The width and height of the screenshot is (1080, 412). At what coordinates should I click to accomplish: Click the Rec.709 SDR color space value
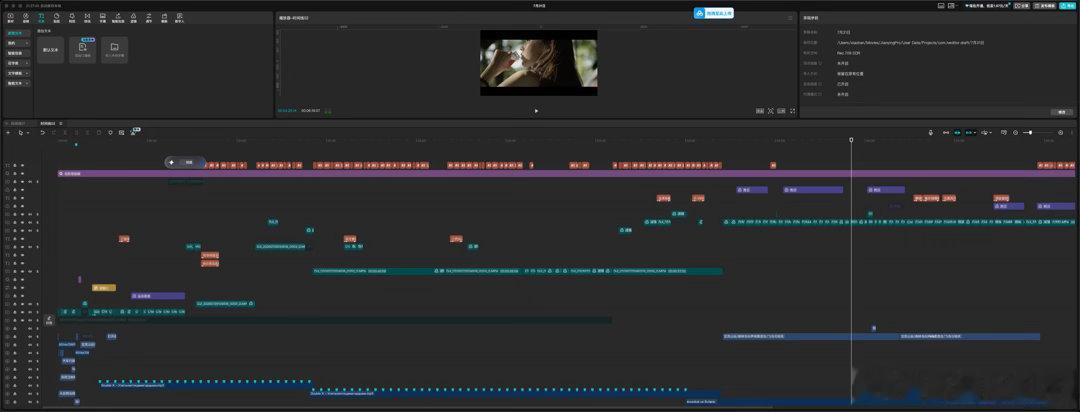pyautogui.click(x=849, y=52)
